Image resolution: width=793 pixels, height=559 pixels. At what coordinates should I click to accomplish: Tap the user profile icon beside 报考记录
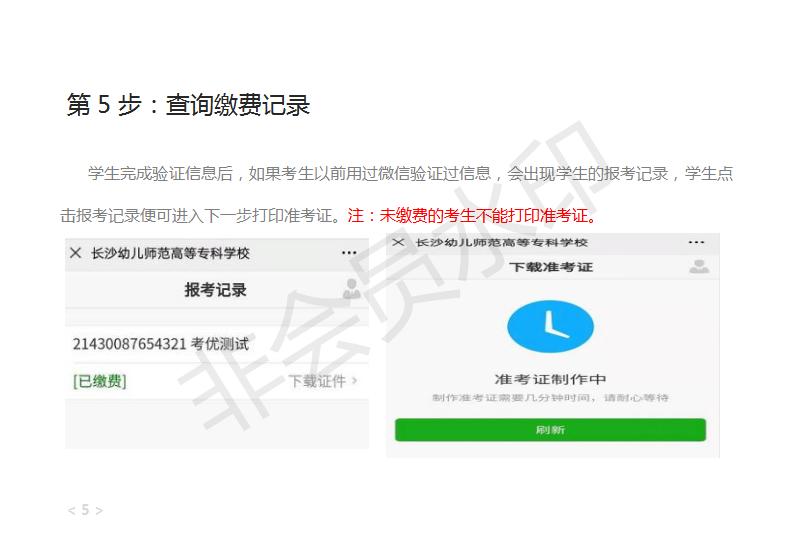(351, 289)
